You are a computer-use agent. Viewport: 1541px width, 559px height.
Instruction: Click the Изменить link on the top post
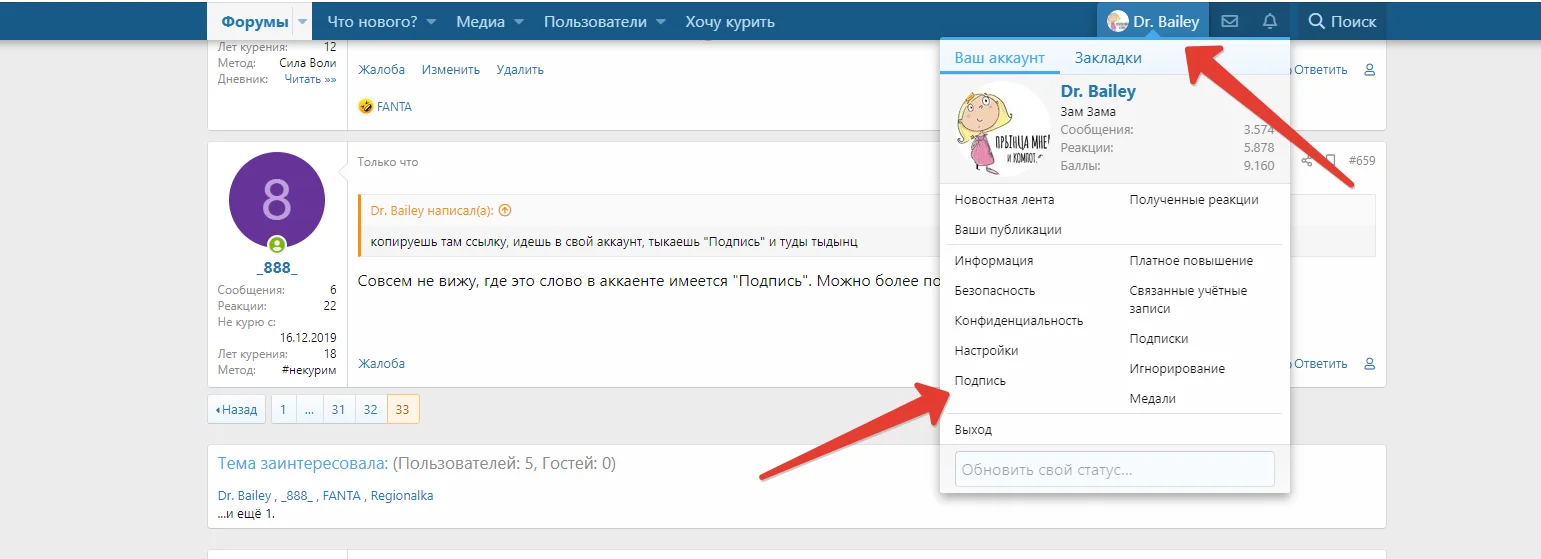pos(450,70)
